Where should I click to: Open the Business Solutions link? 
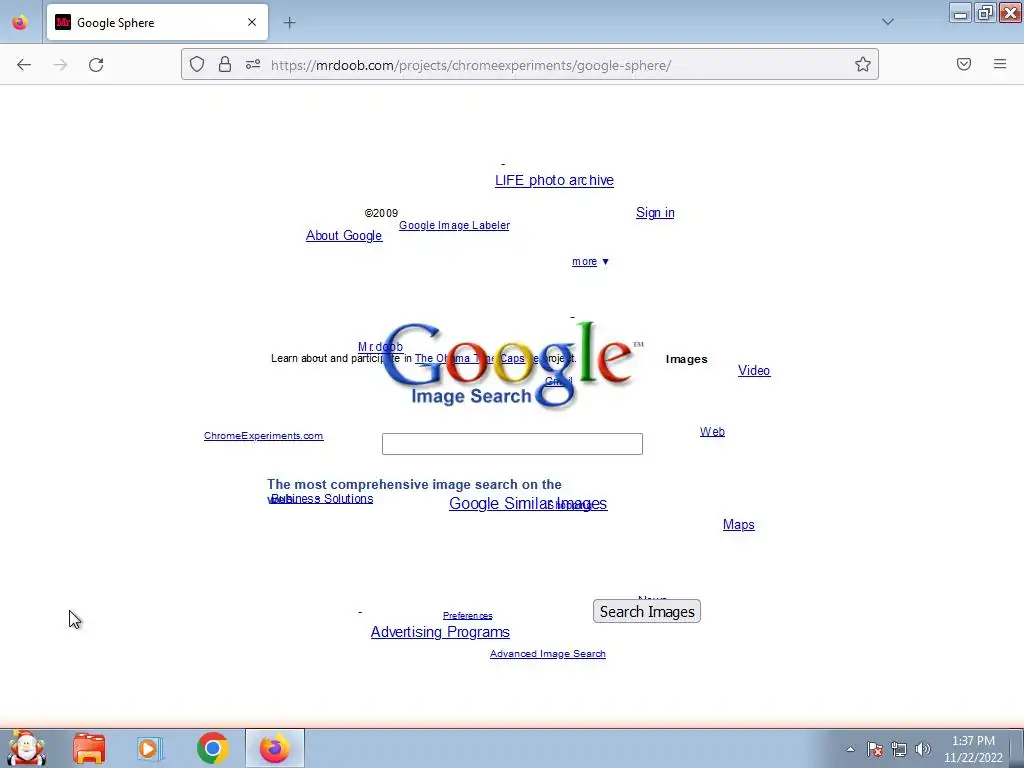point(322,498)
